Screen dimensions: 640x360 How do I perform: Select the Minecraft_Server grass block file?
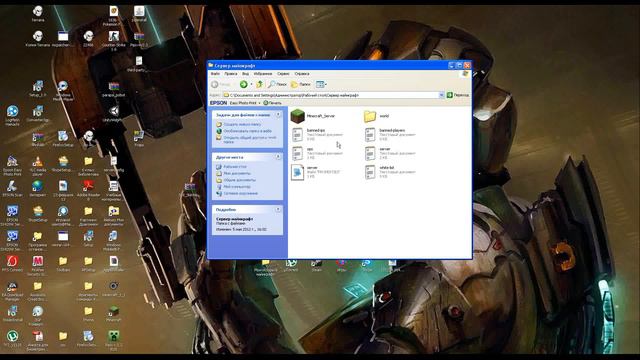(313, 116)
